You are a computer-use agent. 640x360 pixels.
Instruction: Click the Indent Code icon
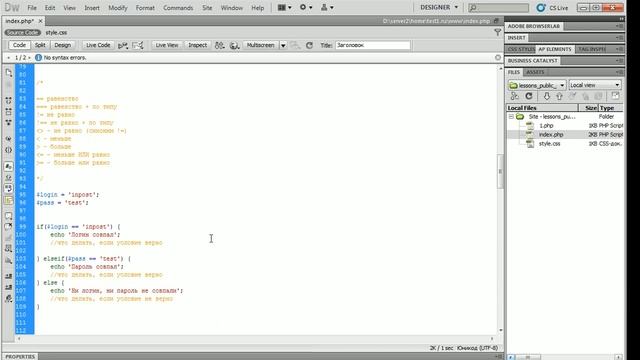click(x=9, y=276)
